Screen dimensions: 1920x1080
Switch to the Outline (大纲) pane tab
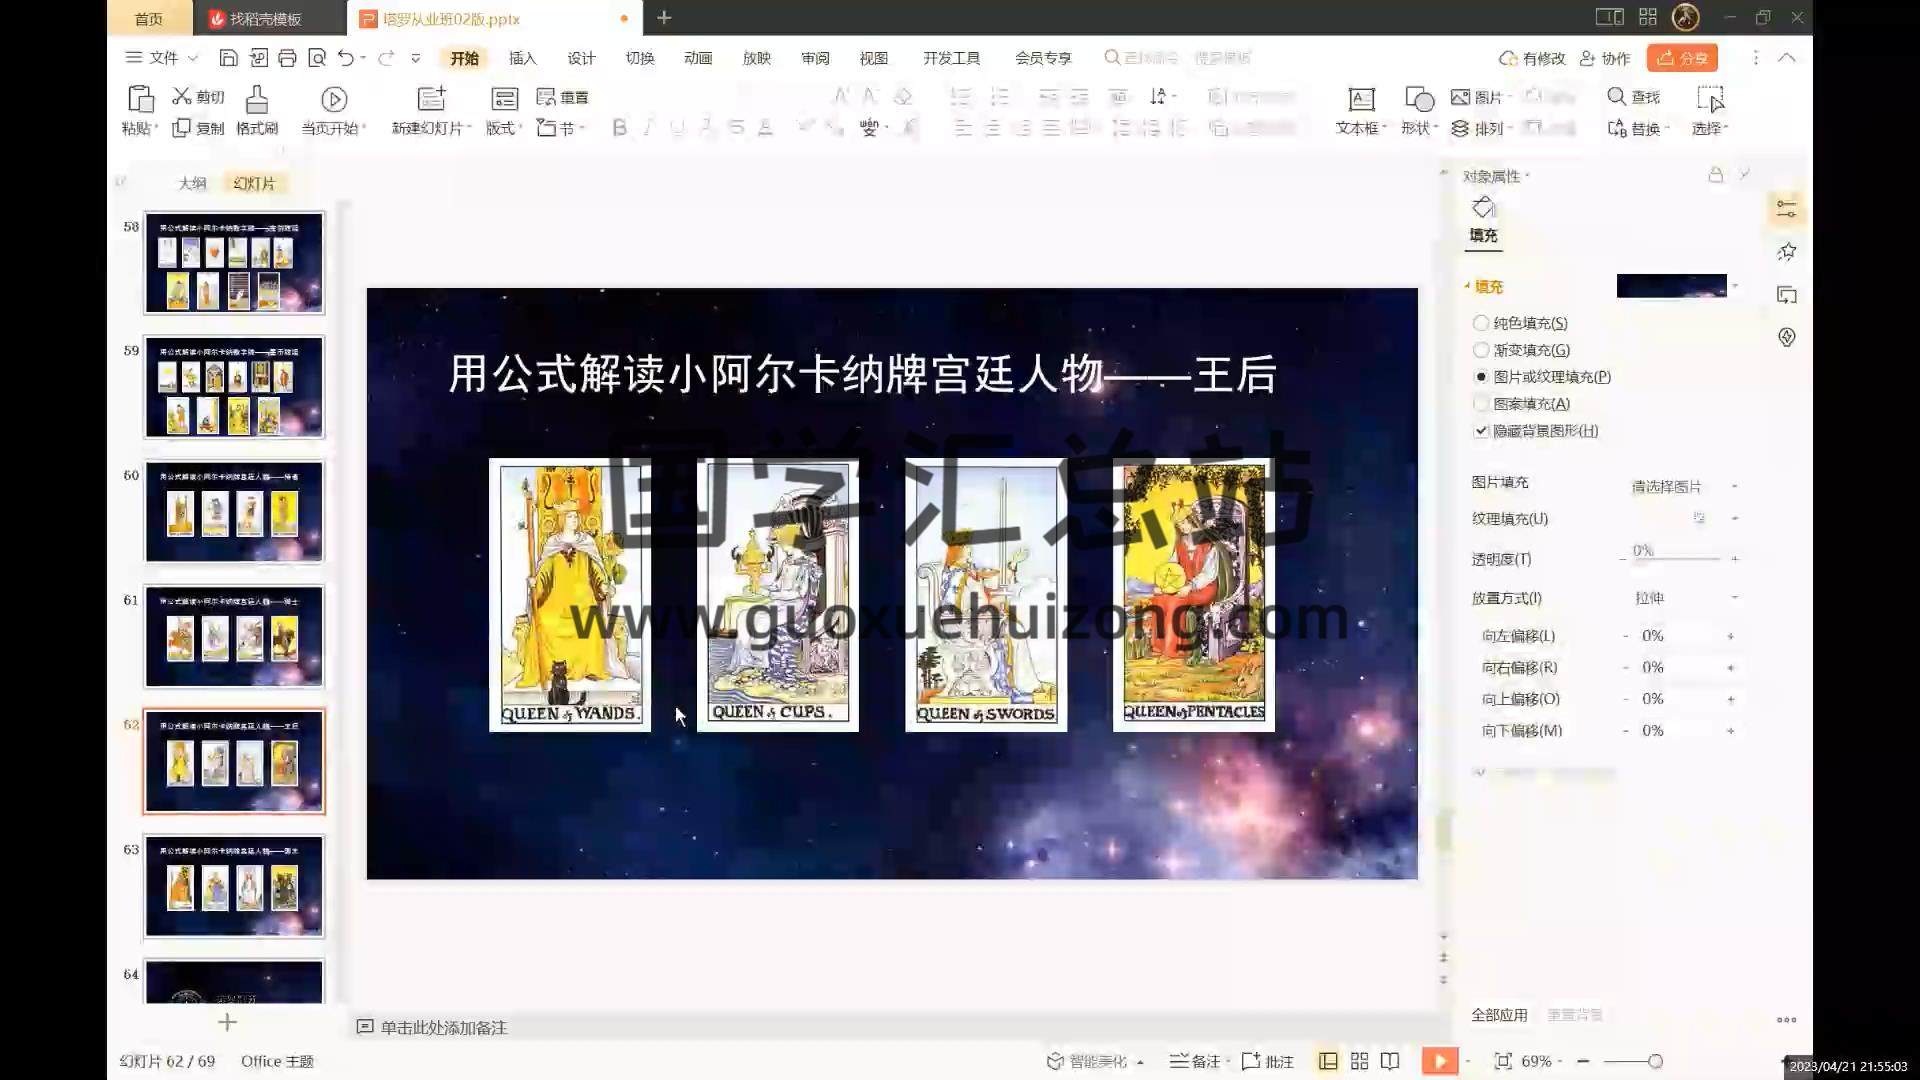[192, 183]
